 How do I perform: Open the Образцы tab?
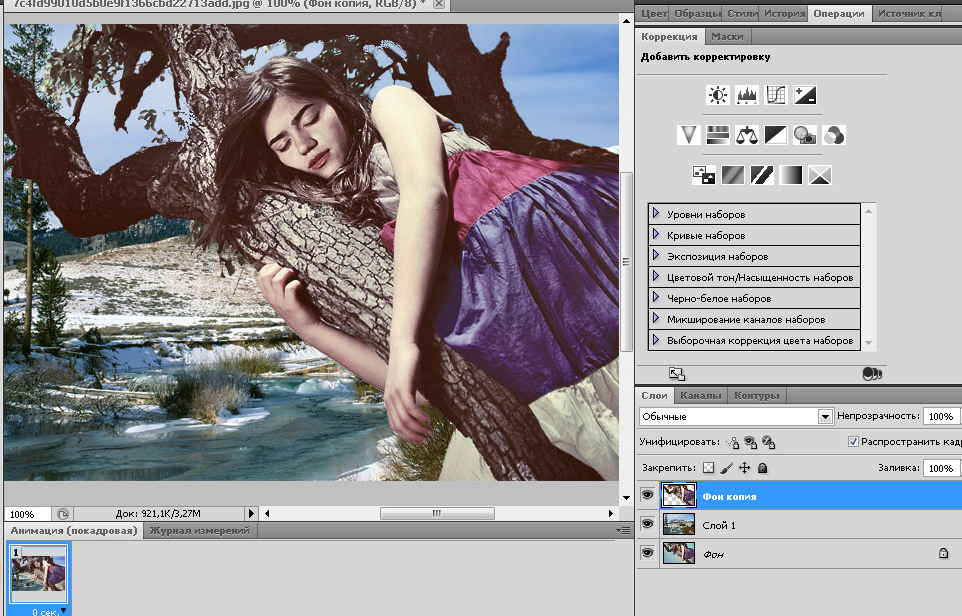tap(698, 13)
